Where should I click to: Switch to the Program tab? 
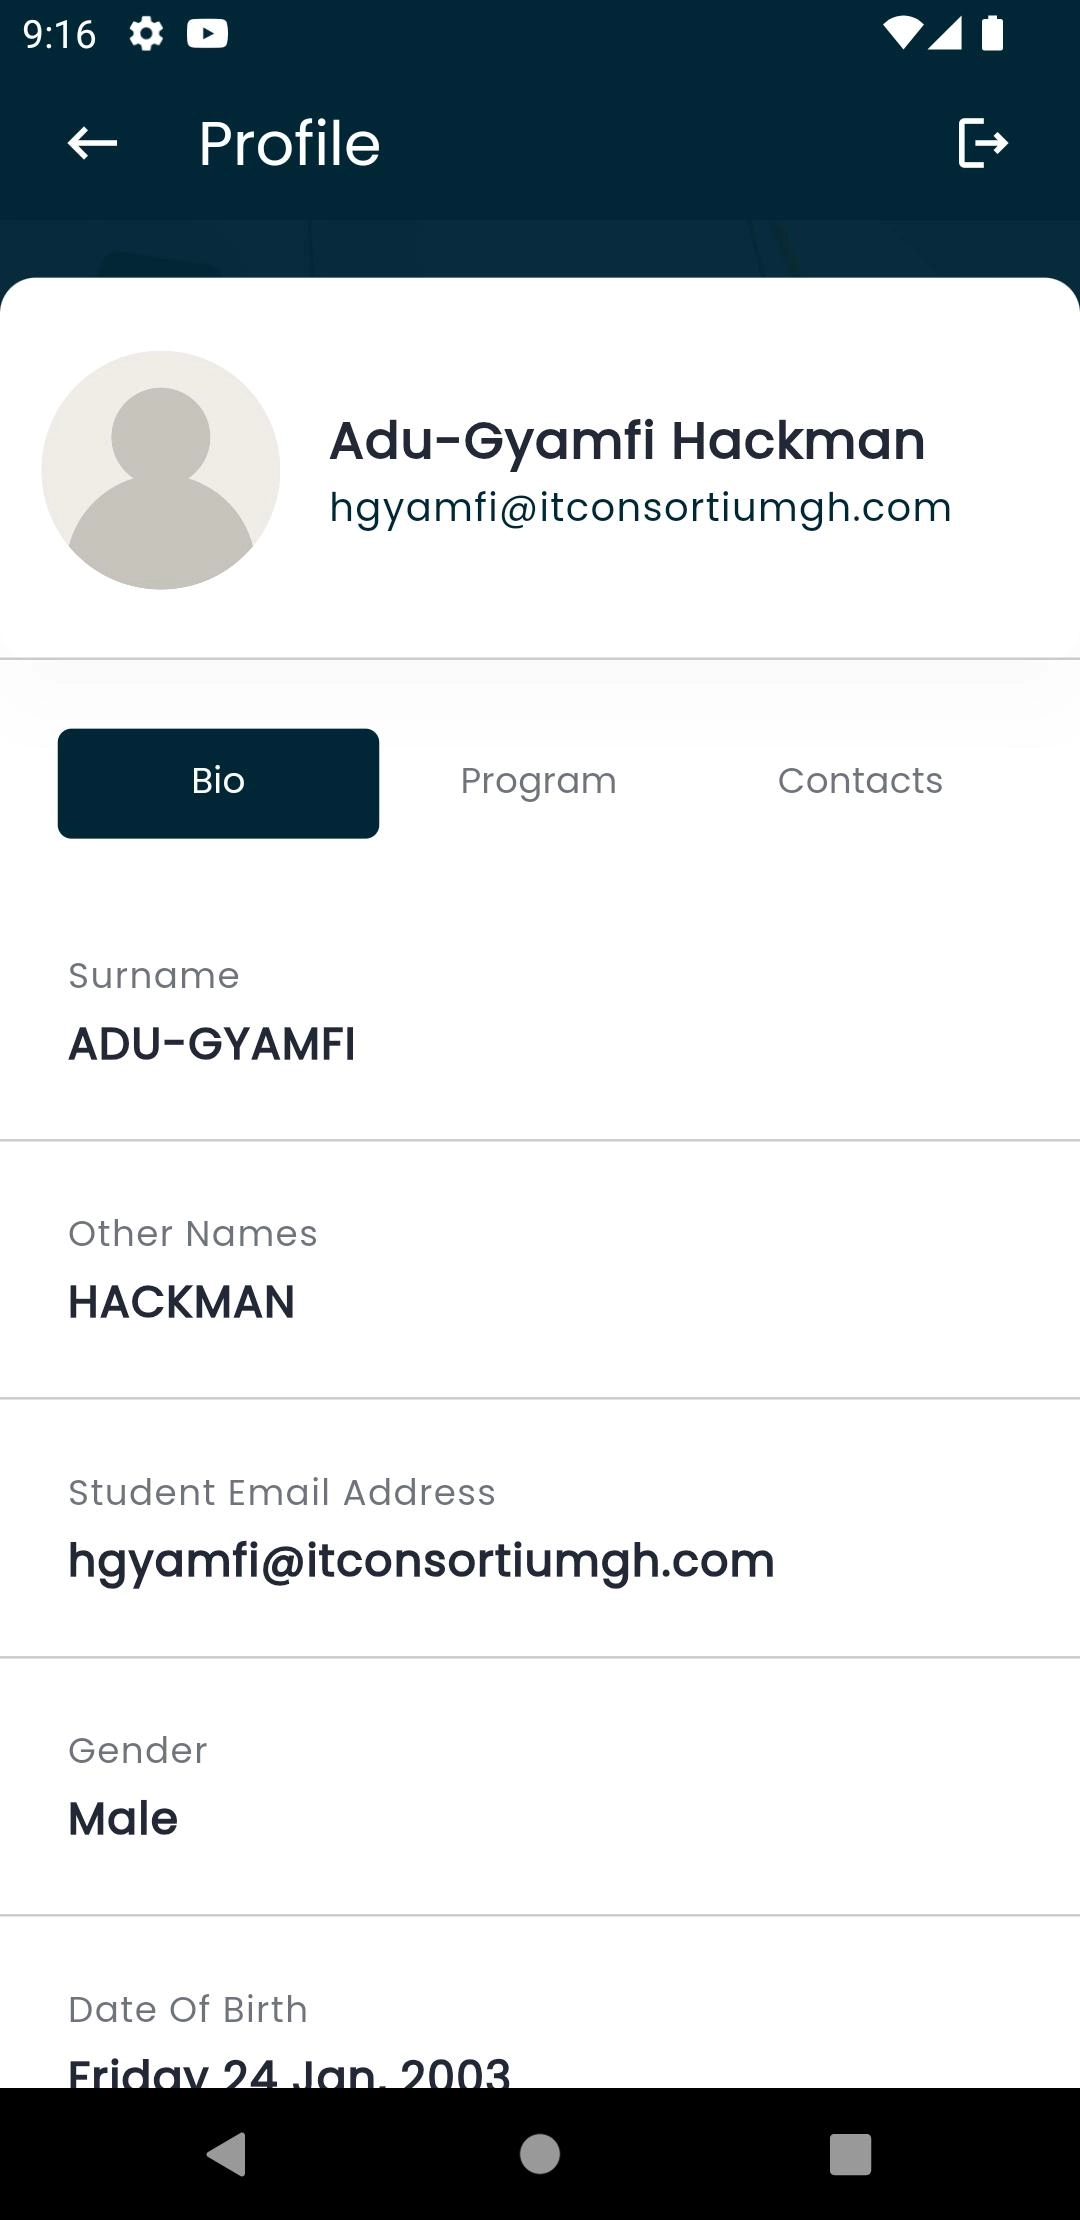[538, 781]
